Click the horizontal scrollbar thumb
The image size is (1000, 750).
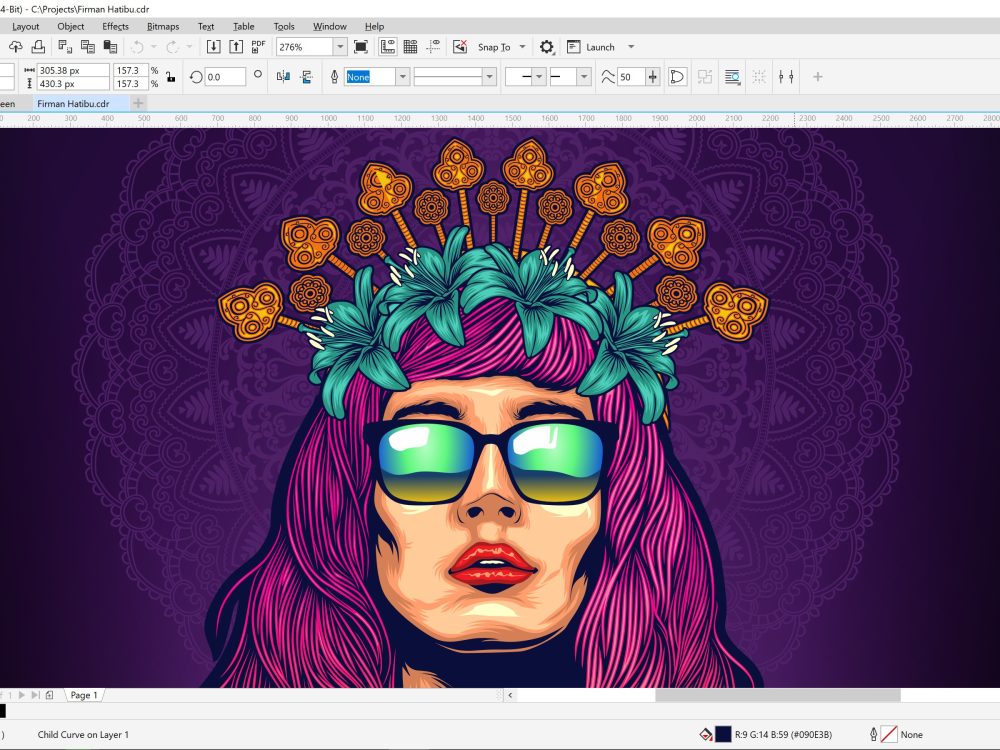(x=778, y=695)
